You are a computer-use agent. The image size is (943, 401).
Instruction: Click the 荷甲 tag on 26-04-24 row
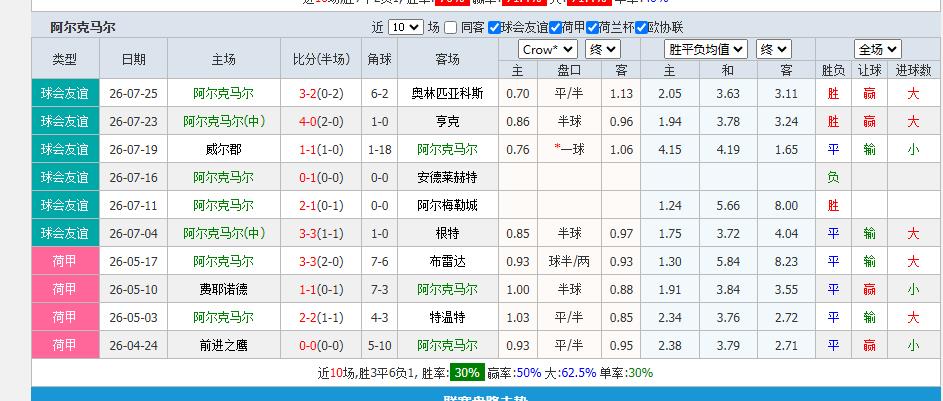click(65, 346)
